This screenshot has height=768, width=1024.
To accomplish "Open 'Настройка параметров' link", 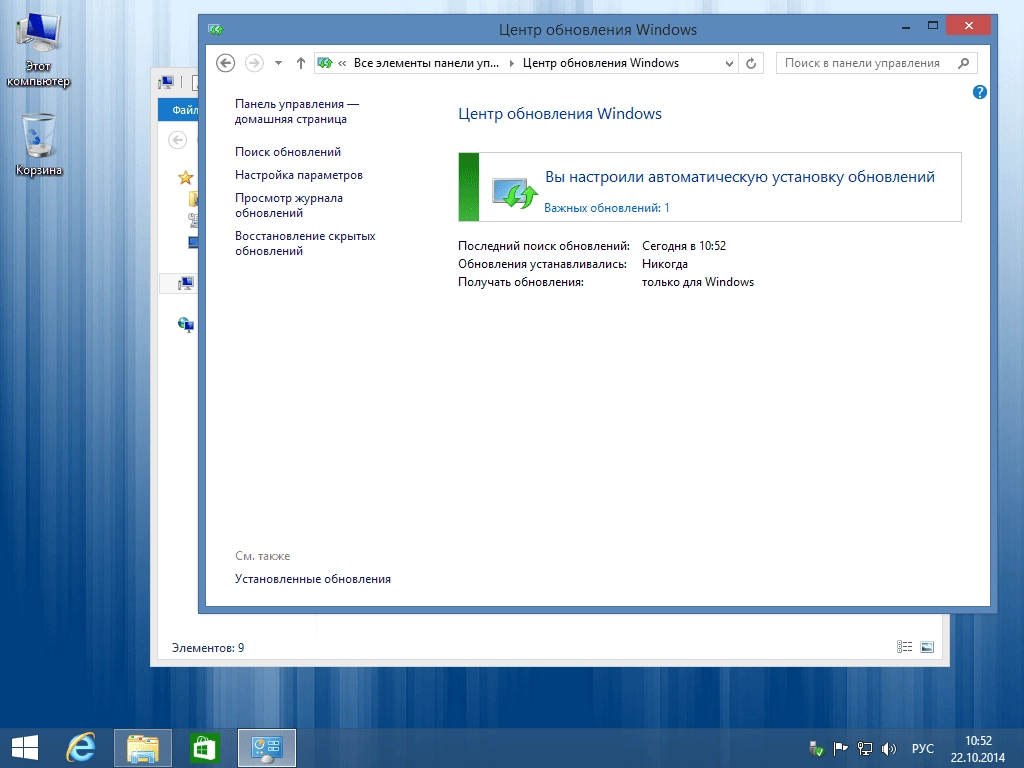I will pos(298,175).
